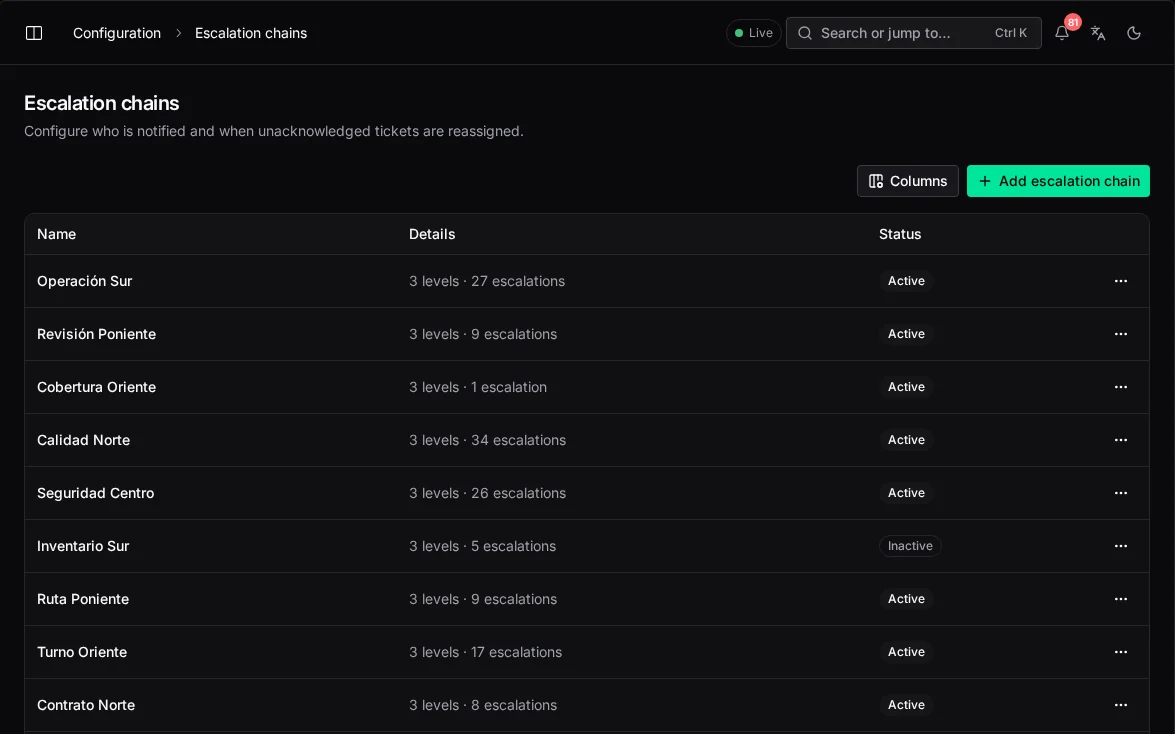Click '3 levels · 17 escalations' details
Viewport: 1175px width, 734px height.
[486, 652]
